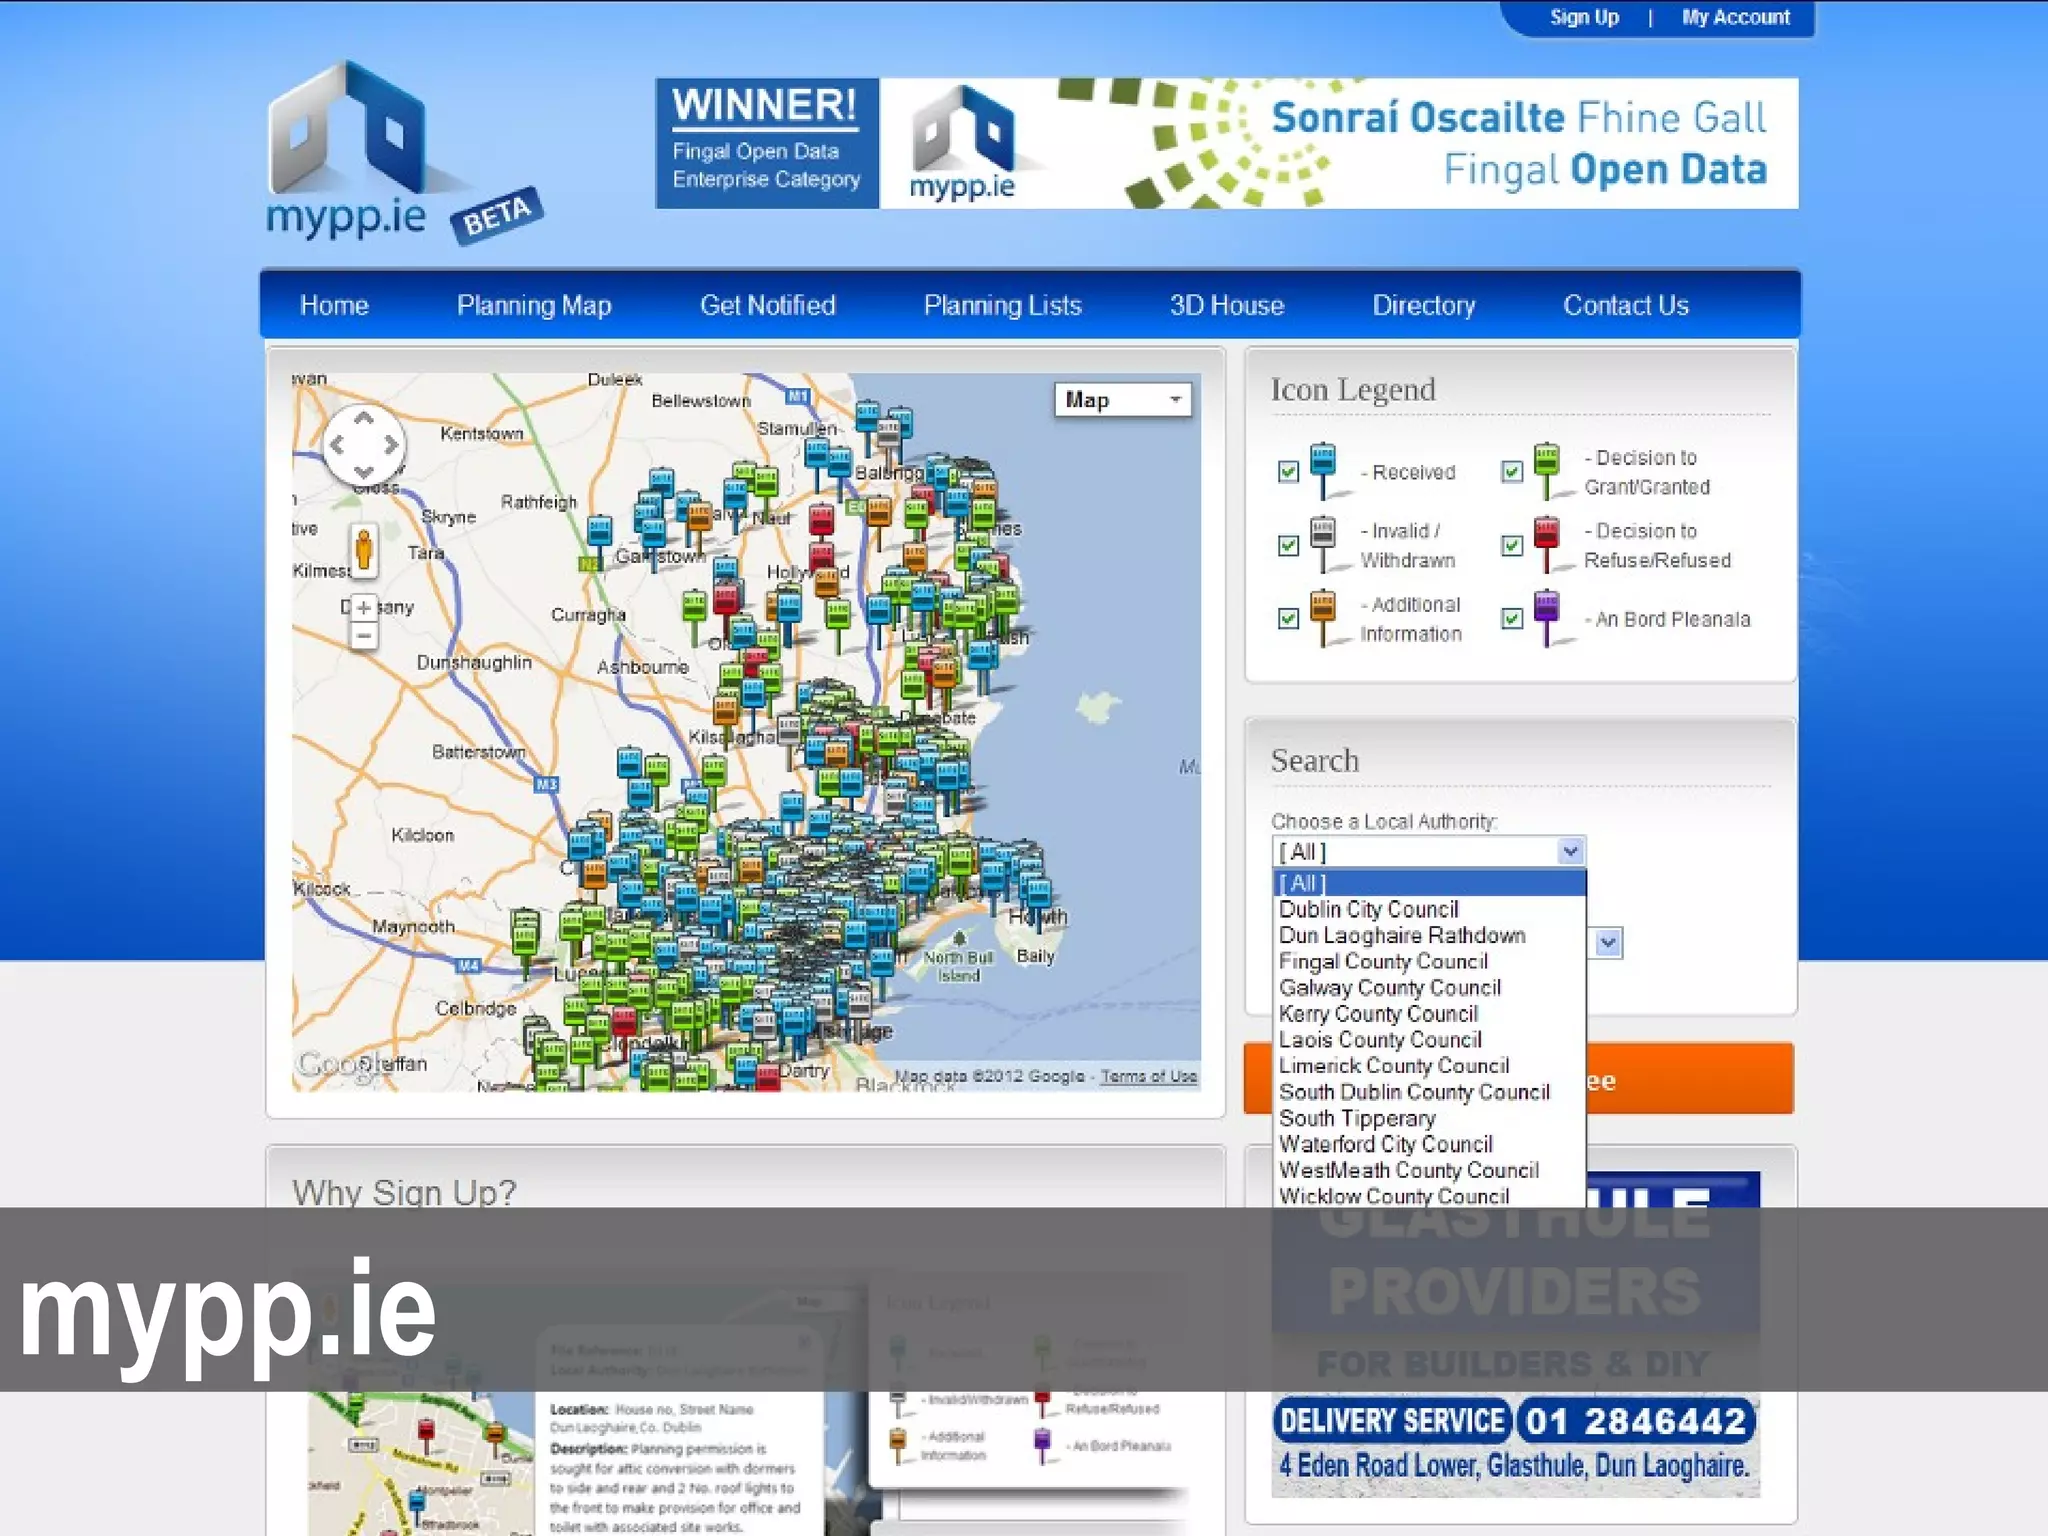Open the Contact Us page
Viewport: 2048px width, 1536px height.
click(x=1626, y=305)
